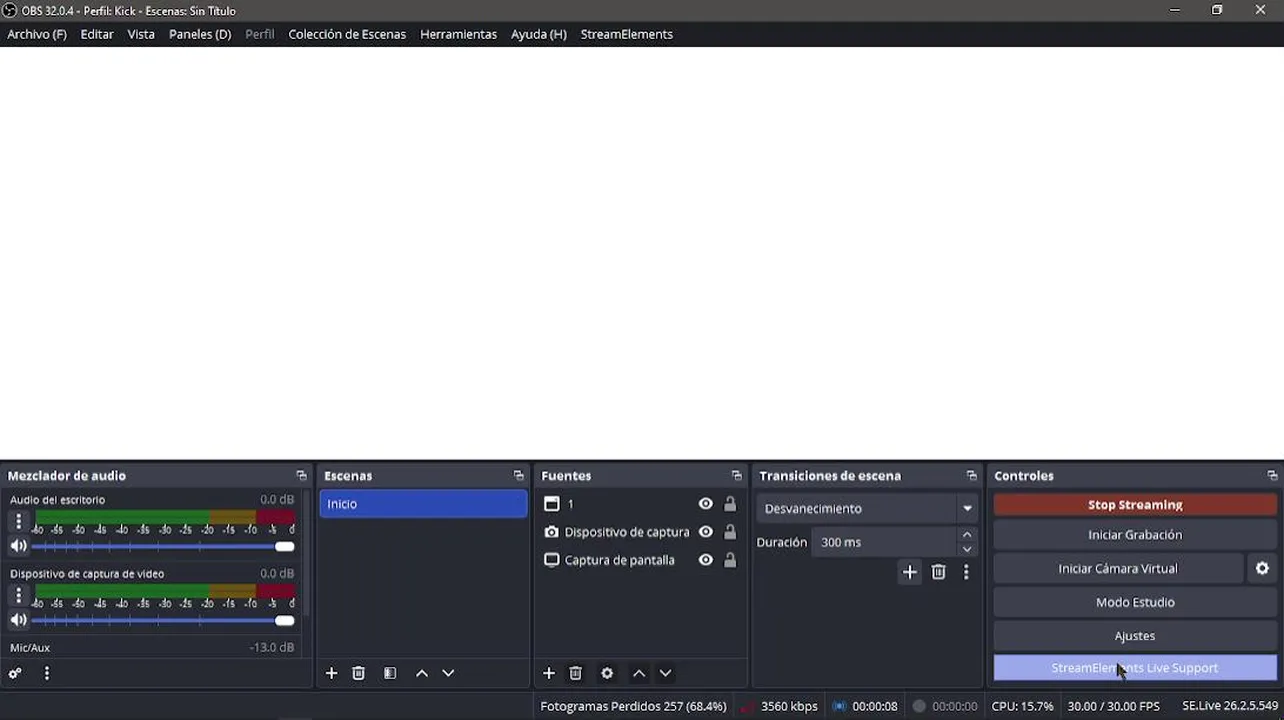Decrease transition duration with down arrow

click(x=967, y=549)
